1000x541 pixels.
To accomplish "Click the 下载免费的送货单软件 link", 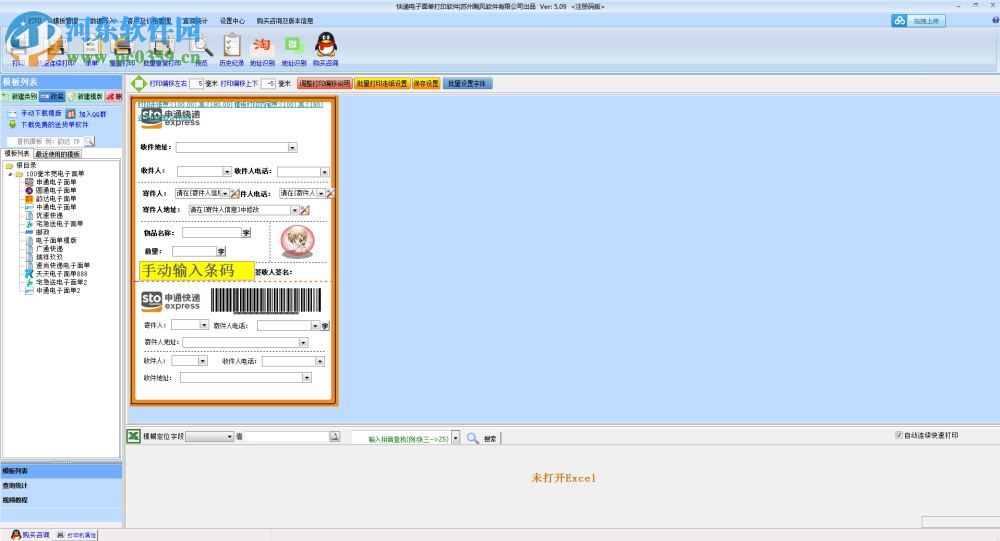I will 54,124.
